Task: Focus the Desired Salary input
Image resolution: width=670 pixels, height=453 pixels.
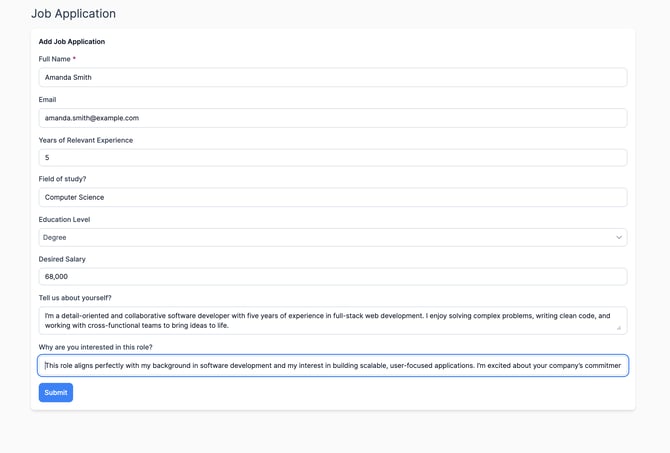Action: tap(332, 277)
